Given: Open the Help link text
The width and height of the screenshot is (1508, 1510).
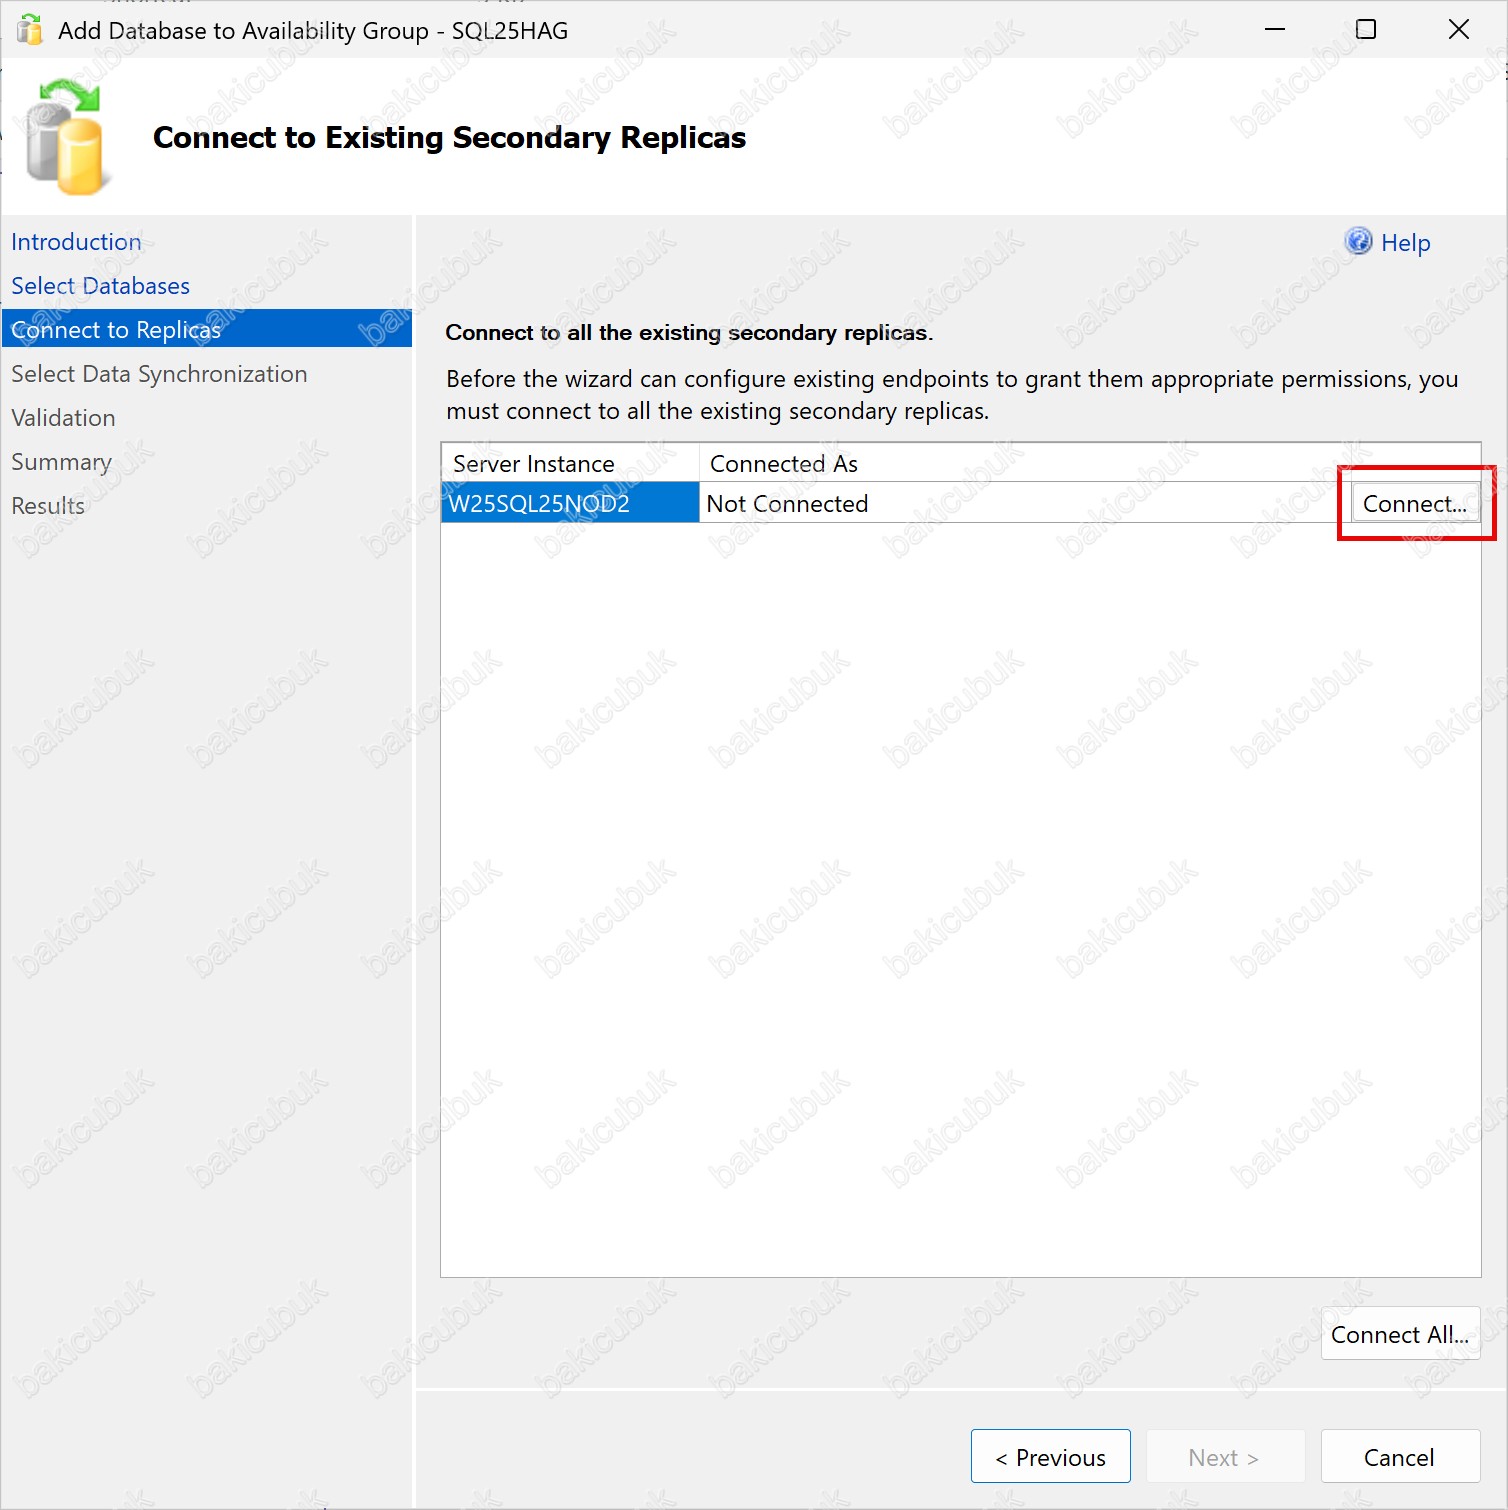Looking at the screenshot, I should click(x=1405, y=243).
